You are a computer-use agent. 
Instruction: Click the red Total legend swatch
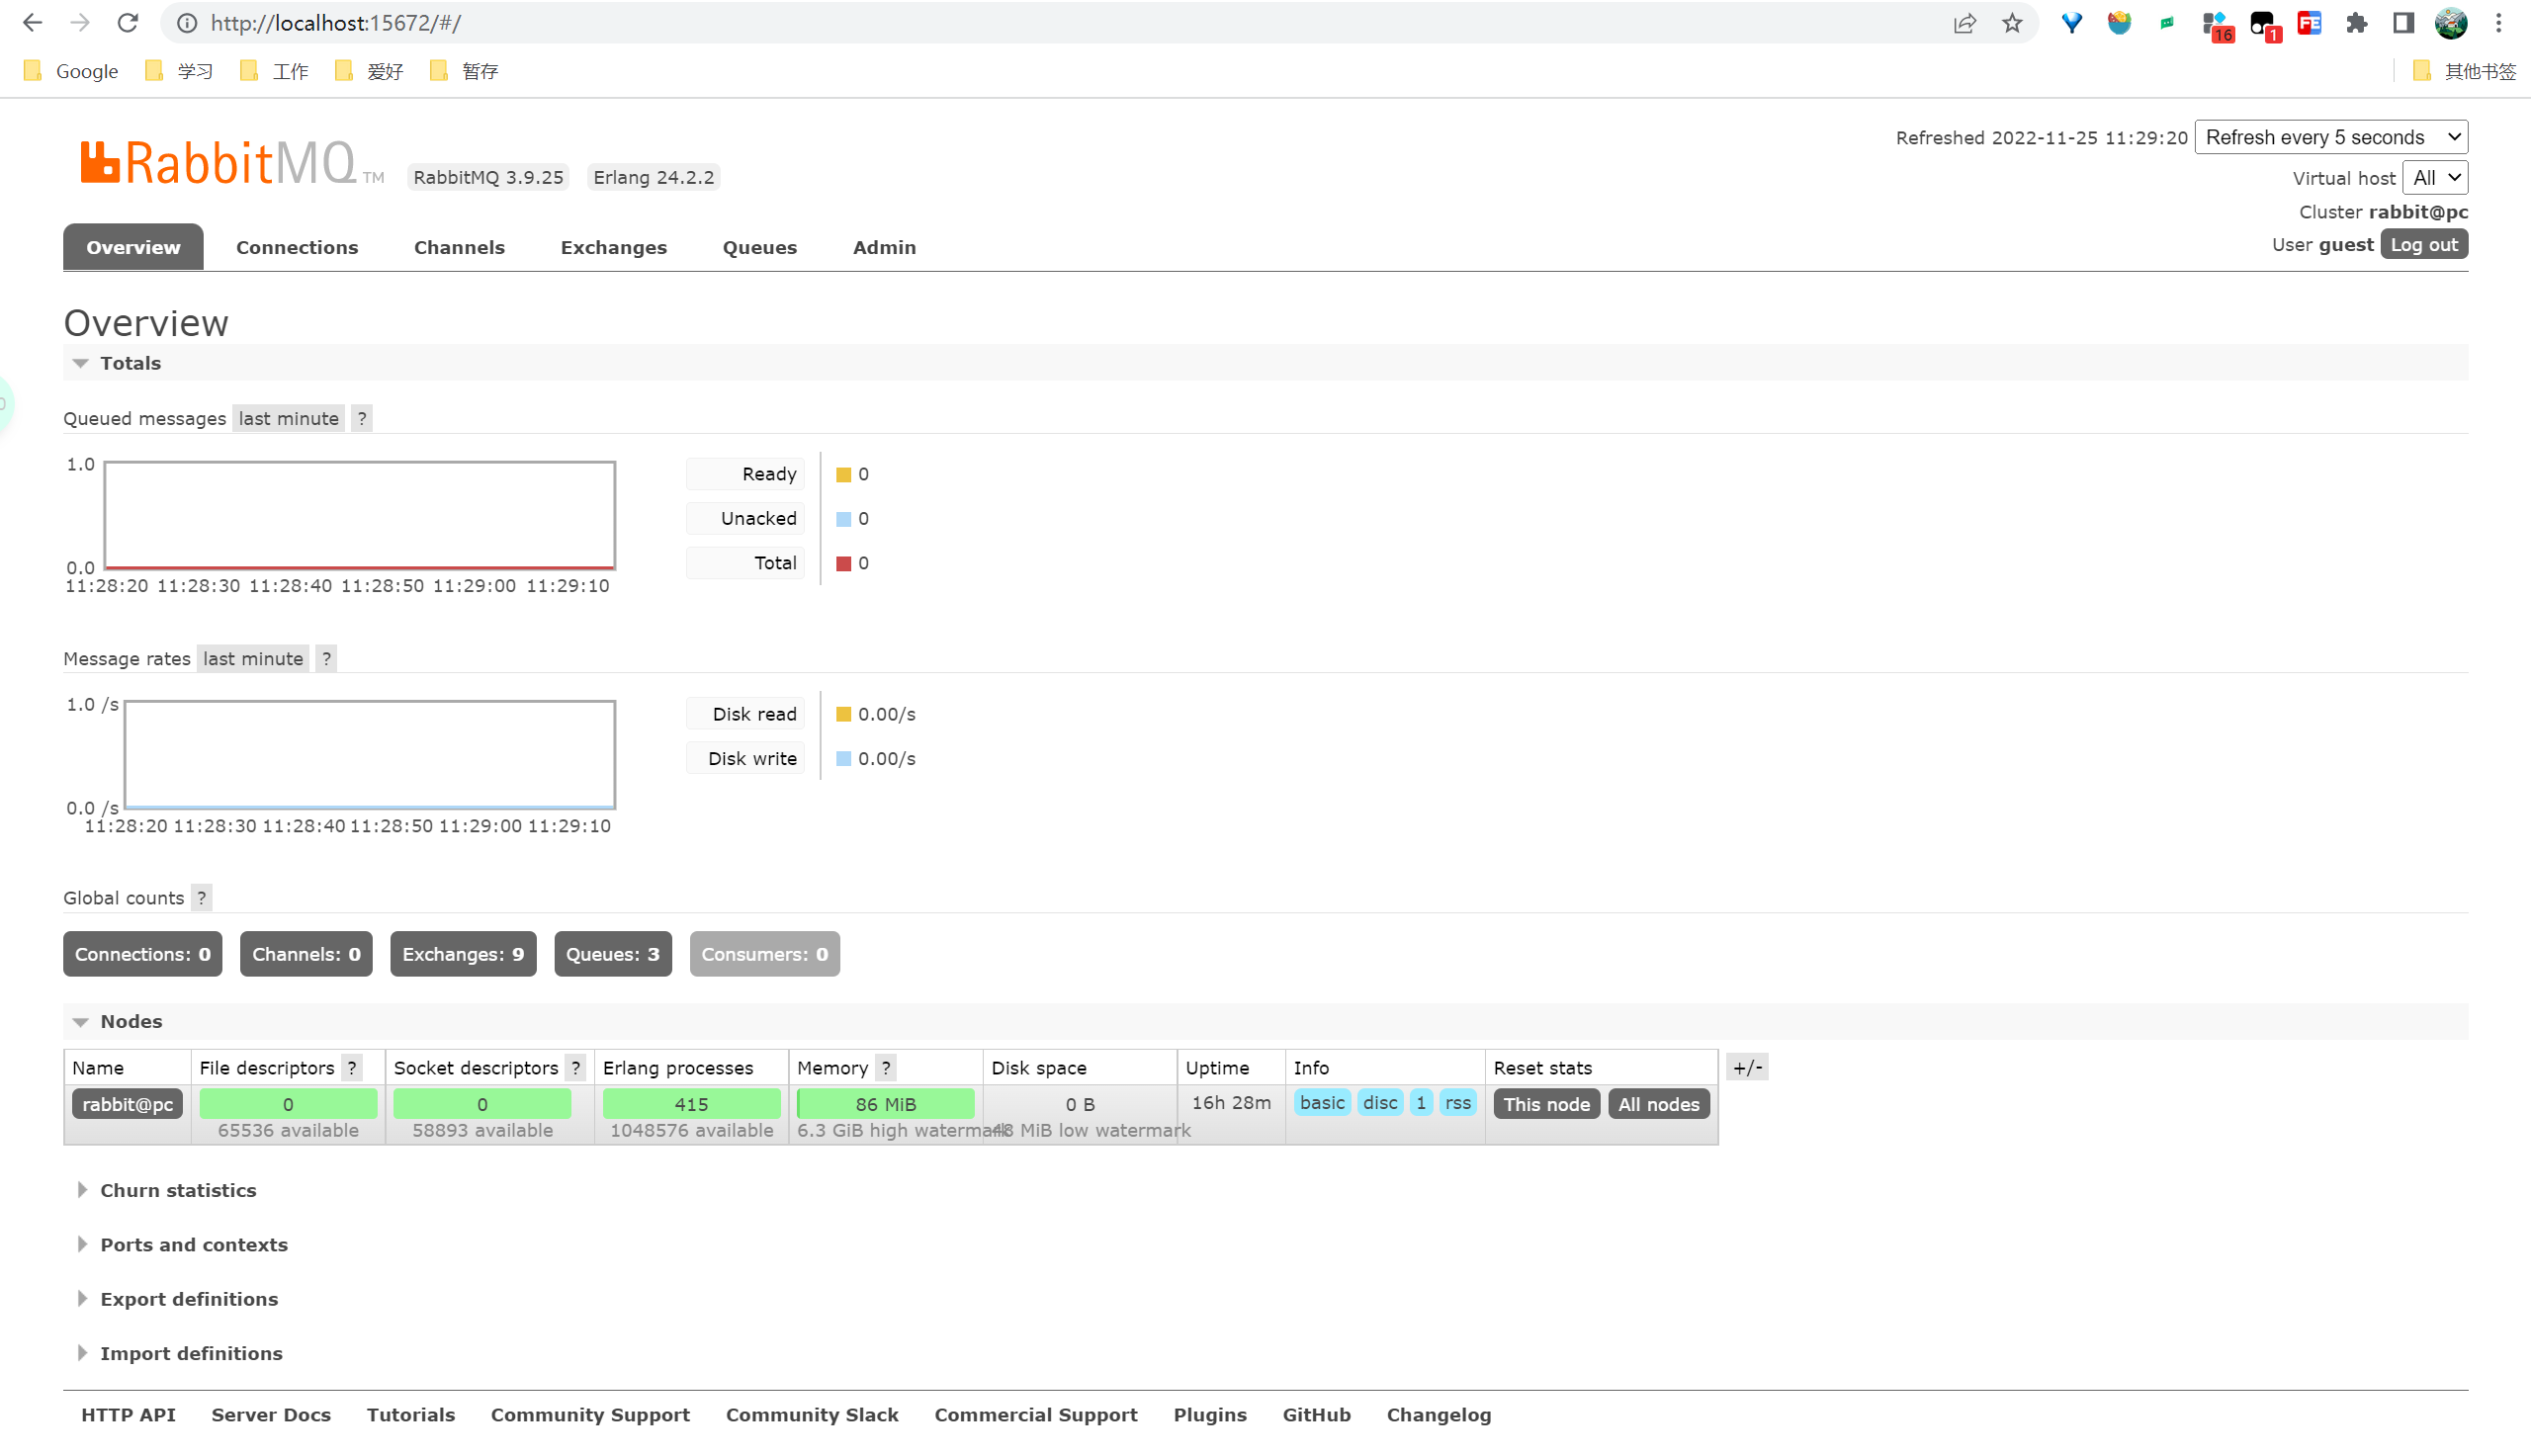(x=843, y=563)
